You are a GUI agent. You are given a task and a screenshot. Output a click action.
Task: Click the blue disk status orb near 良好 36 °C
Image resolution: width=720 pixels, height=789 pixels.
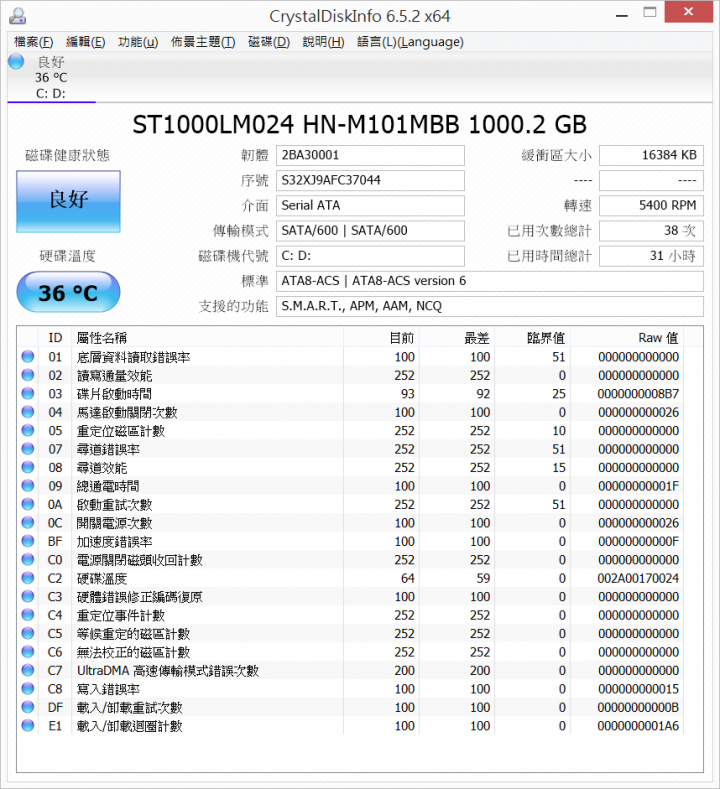click(16, 61)
